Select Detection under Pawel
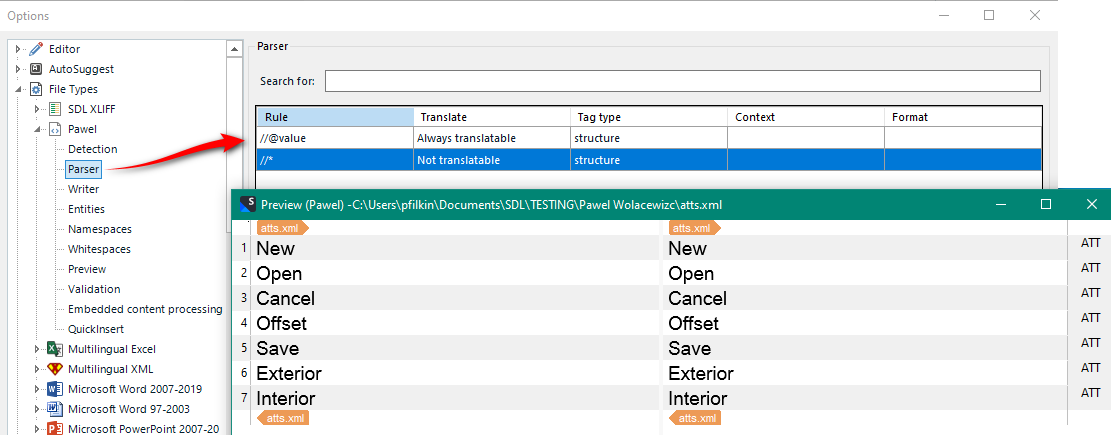 (x=92, y=149)
